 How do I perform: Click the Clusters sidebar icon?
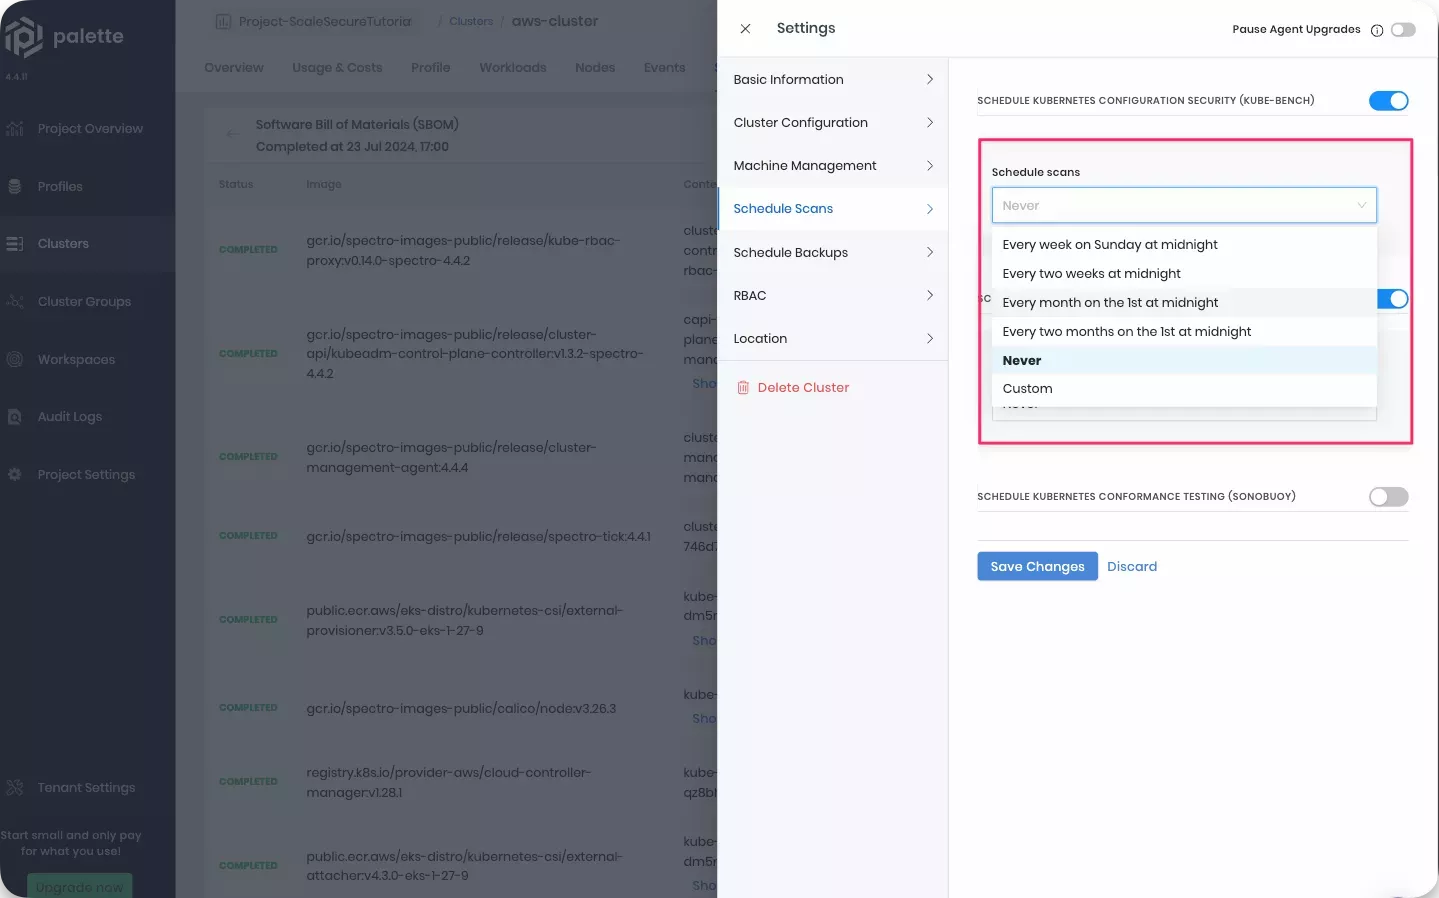(x=15, y=244)
